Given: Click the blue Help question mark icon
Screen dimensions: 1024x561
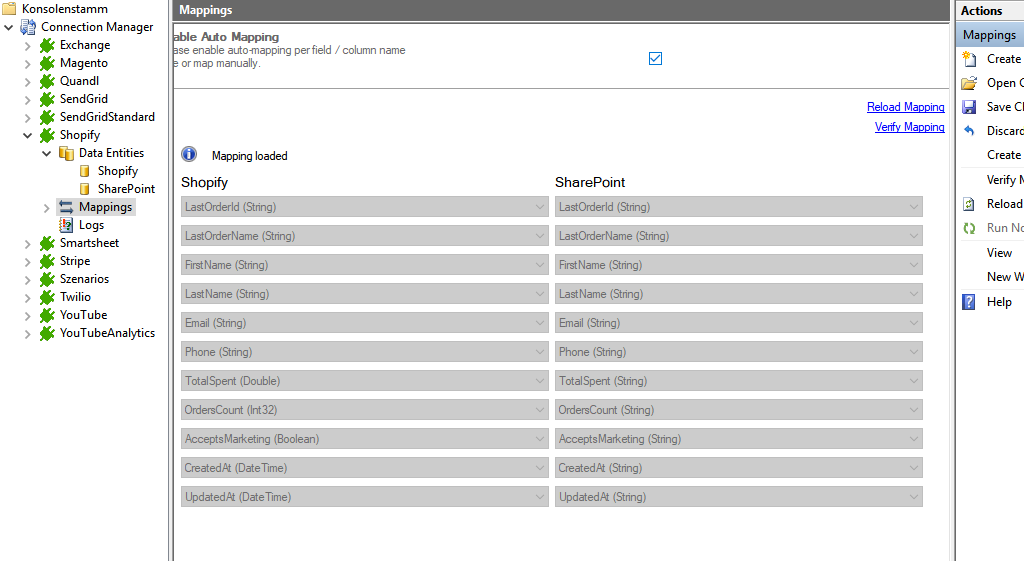Looking at the screenshot, I should coord(968,302).
